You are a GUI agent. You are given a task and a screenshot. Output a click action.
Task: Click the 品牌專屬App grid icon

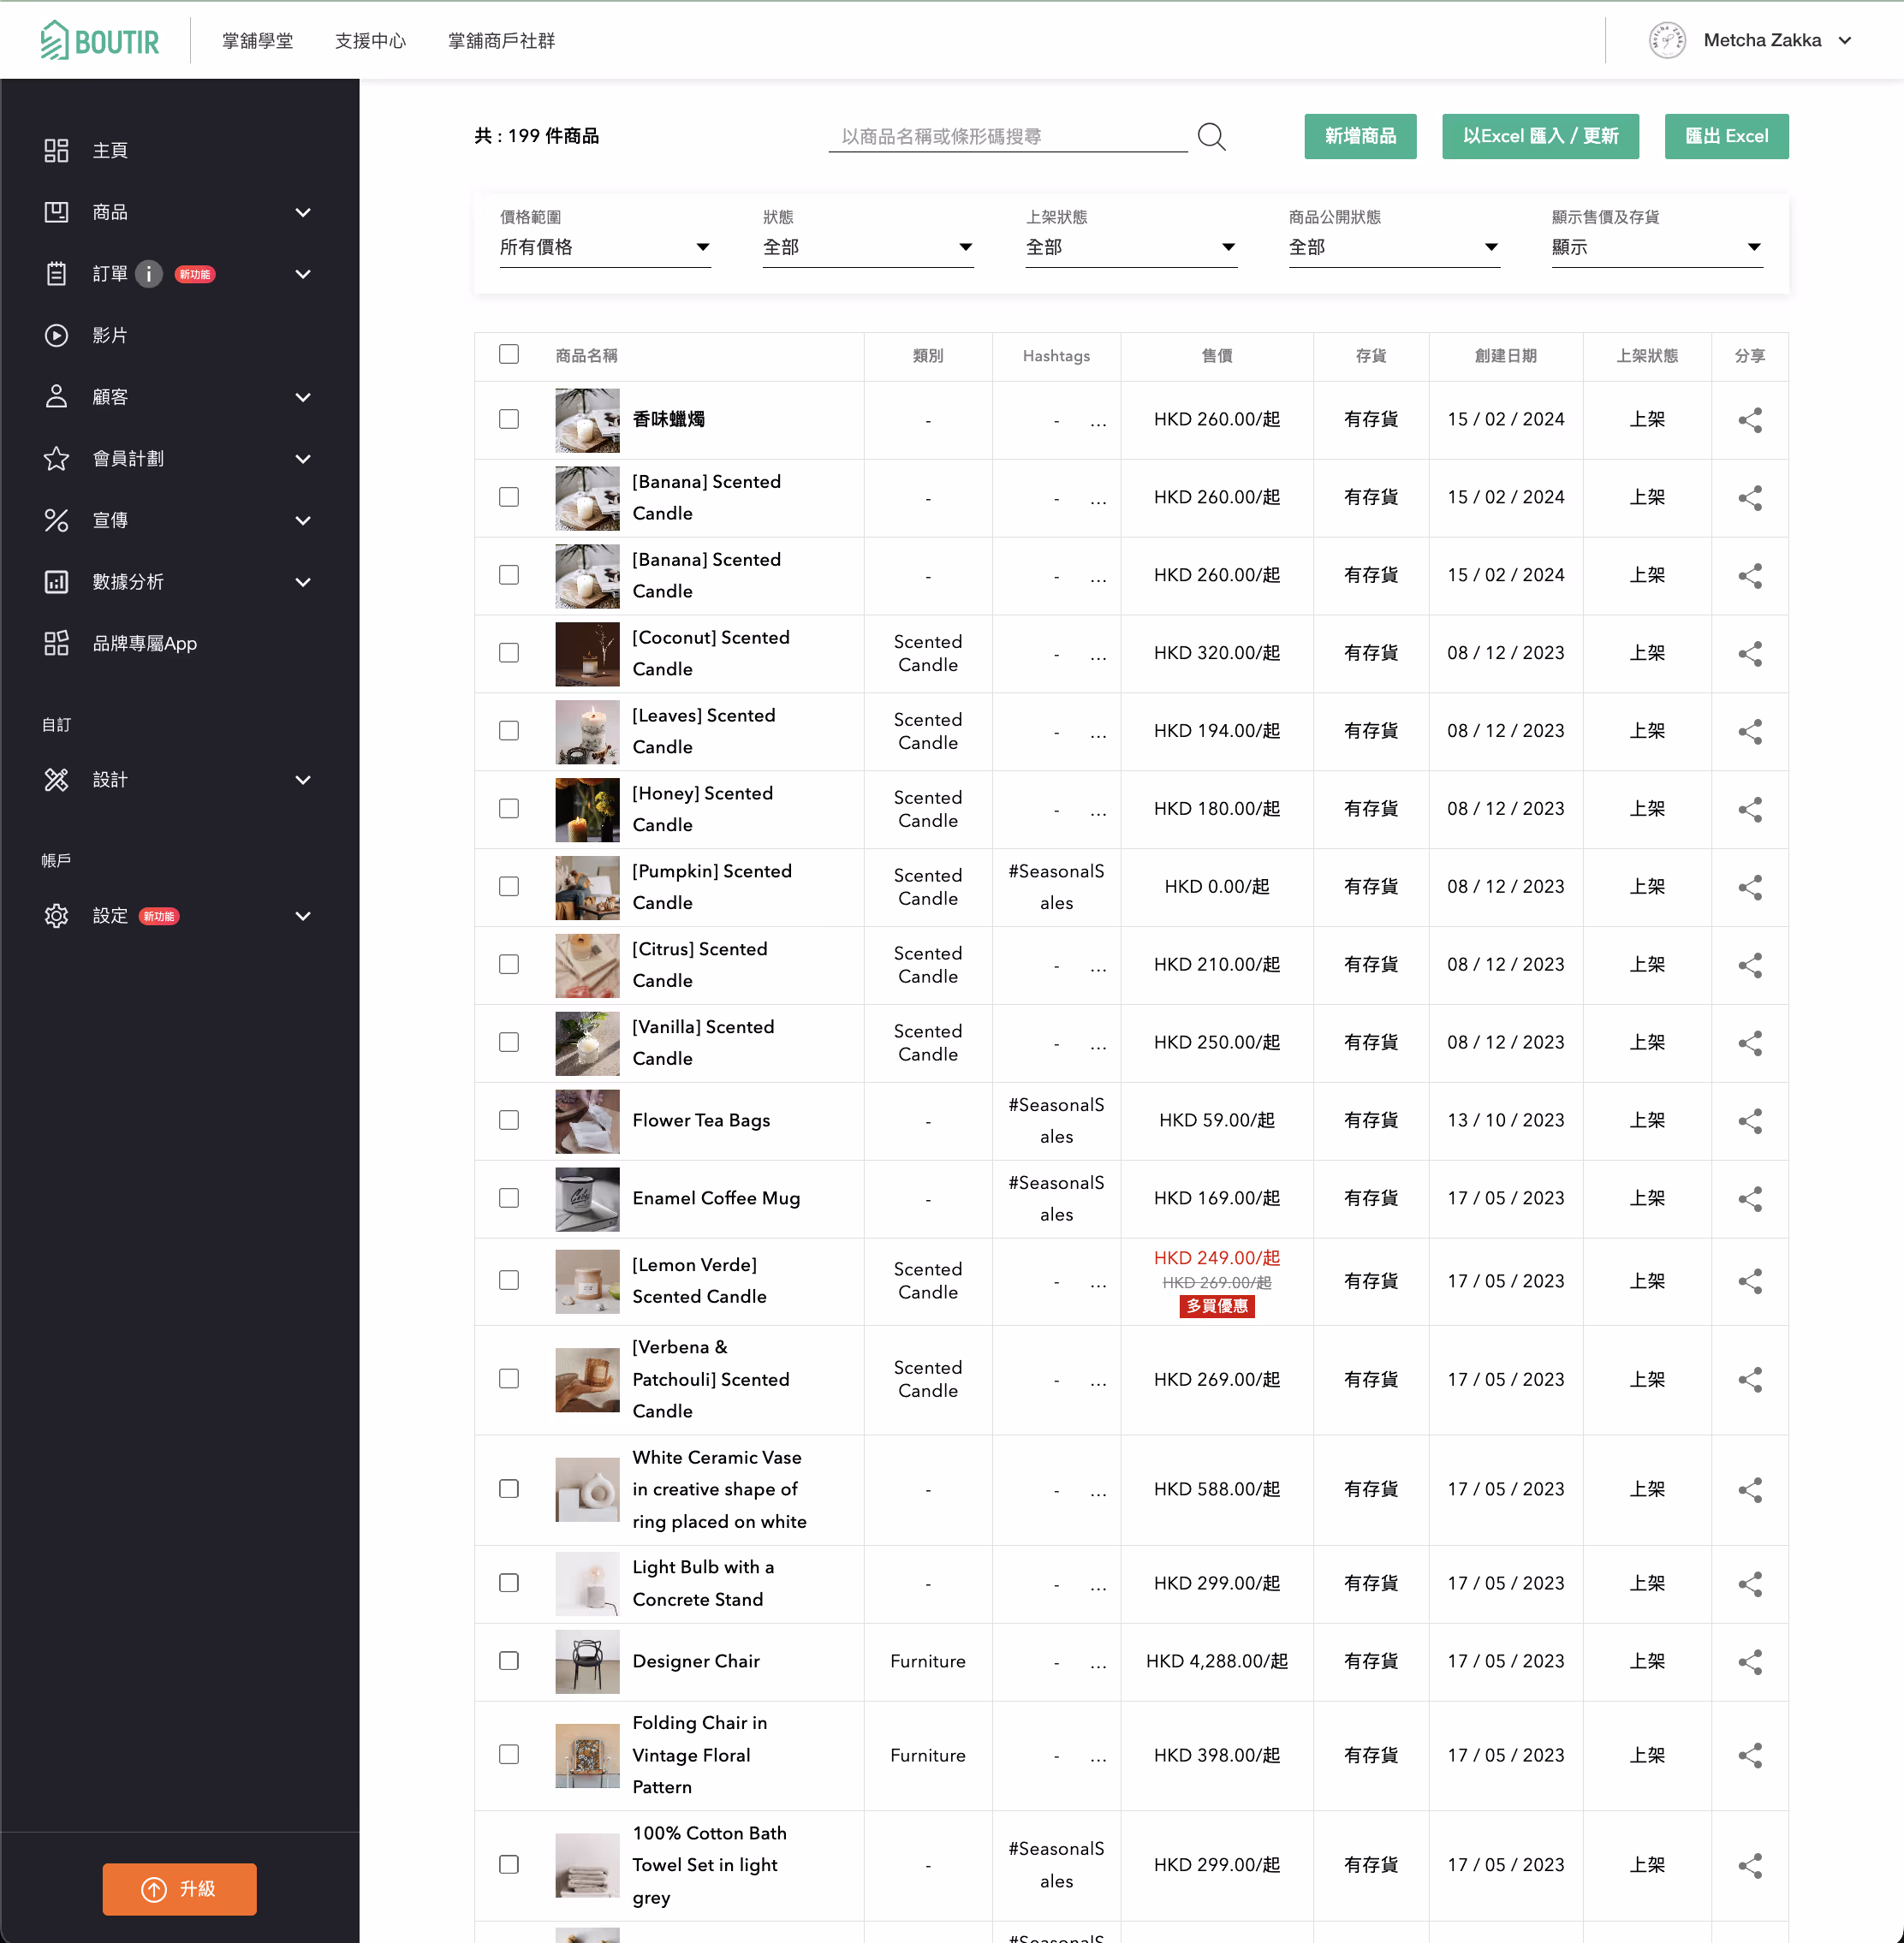56,643
